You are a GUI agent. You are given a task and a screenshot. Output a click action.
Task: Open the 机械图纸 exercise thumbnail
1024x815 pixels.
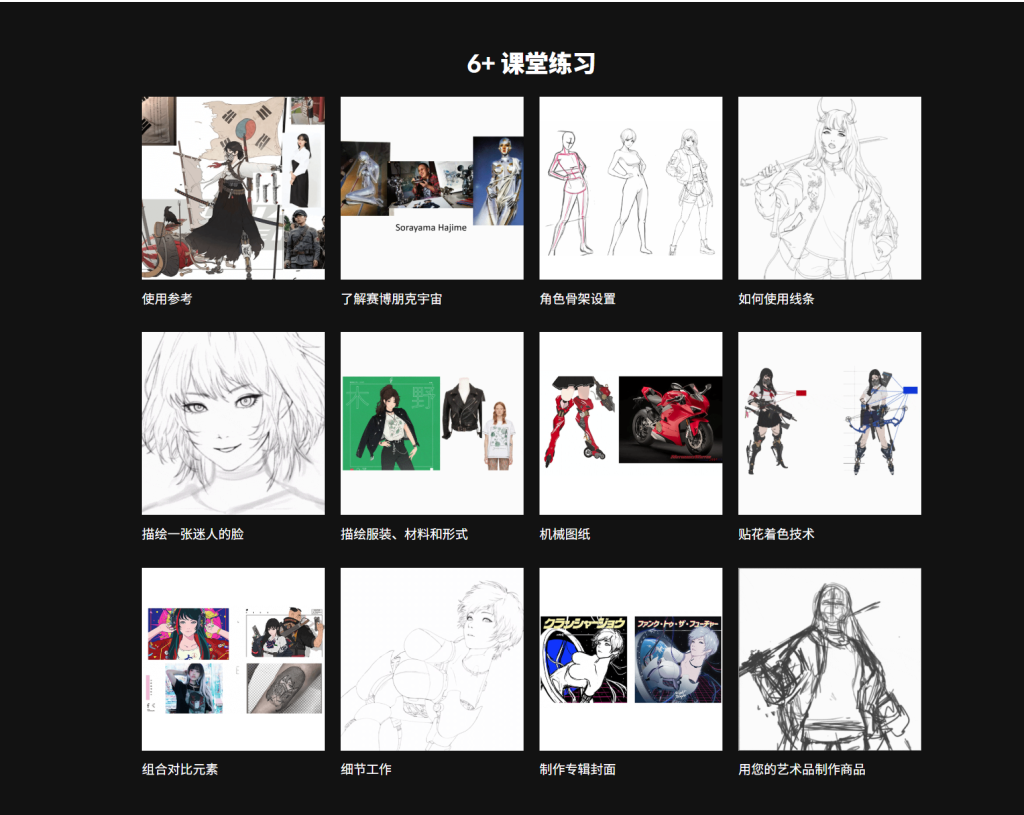[631, 423]
